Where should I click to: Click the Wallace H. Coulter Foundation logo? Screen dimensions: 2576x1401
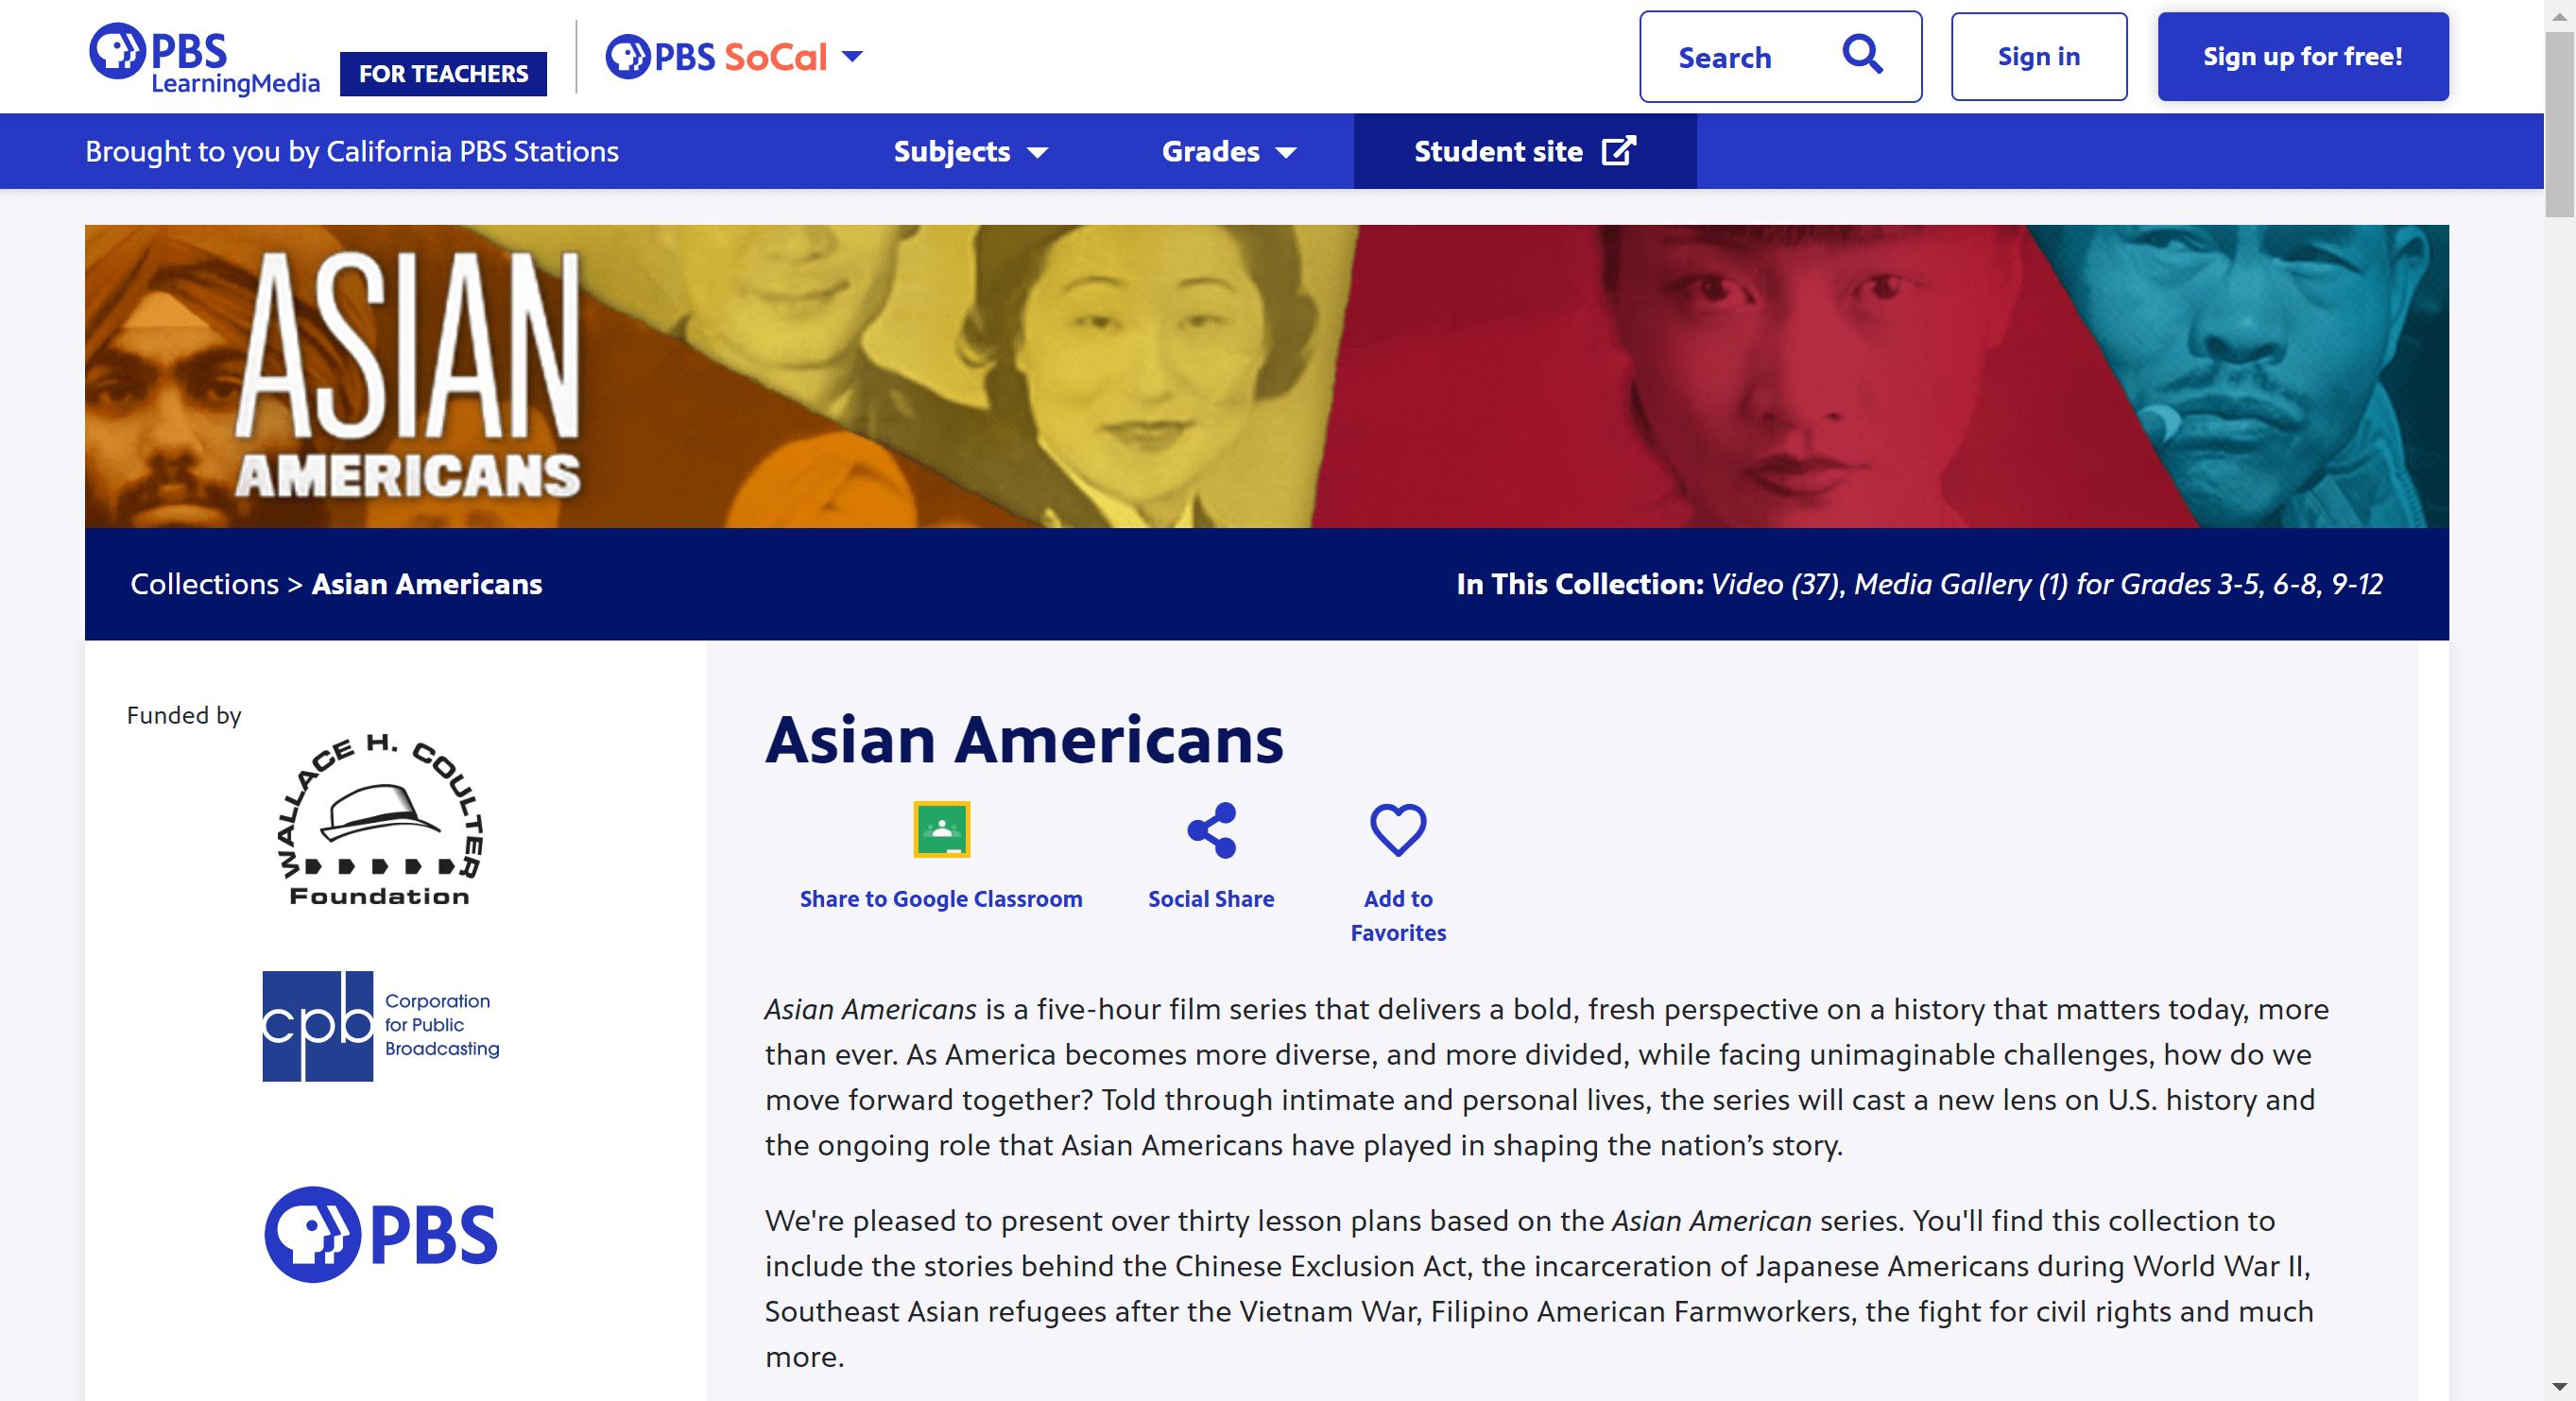coord(379,821)
